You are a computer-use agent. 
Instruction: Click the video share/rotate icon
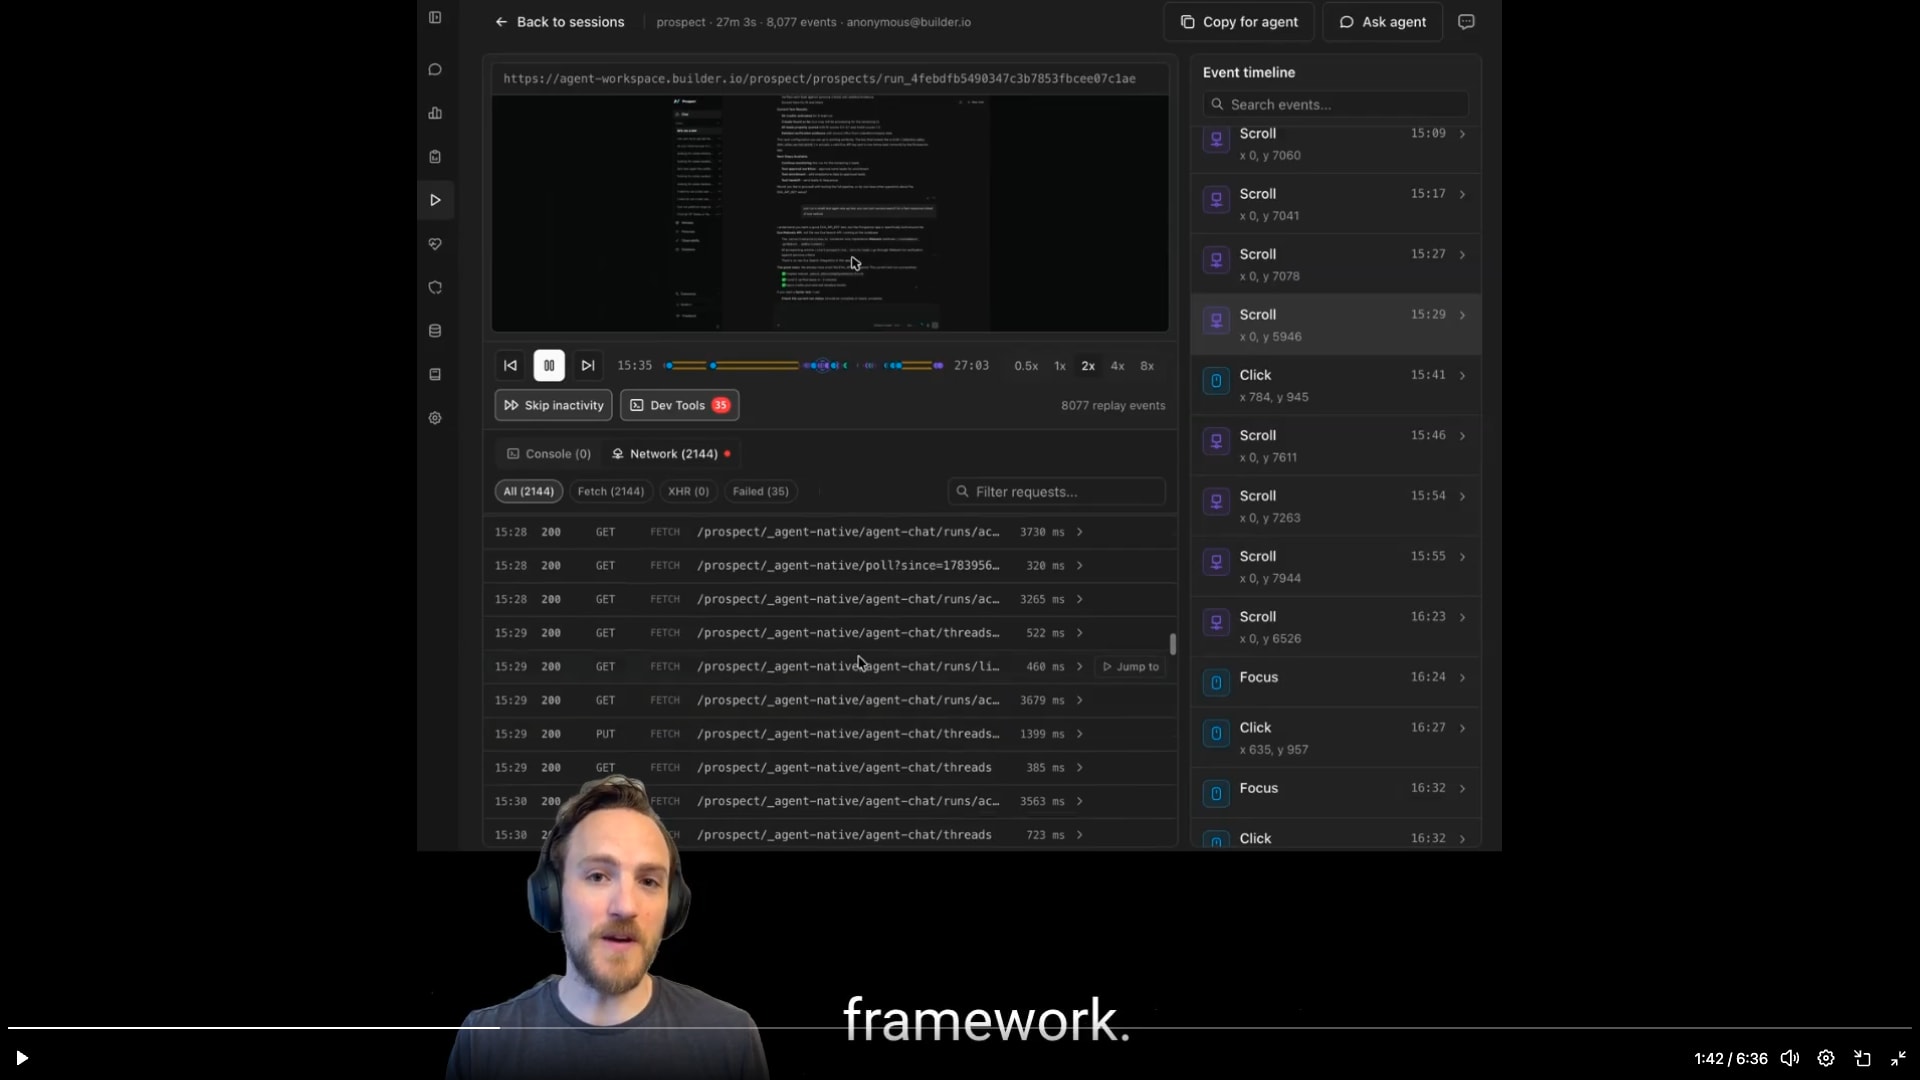(x=1862, y=1058)
